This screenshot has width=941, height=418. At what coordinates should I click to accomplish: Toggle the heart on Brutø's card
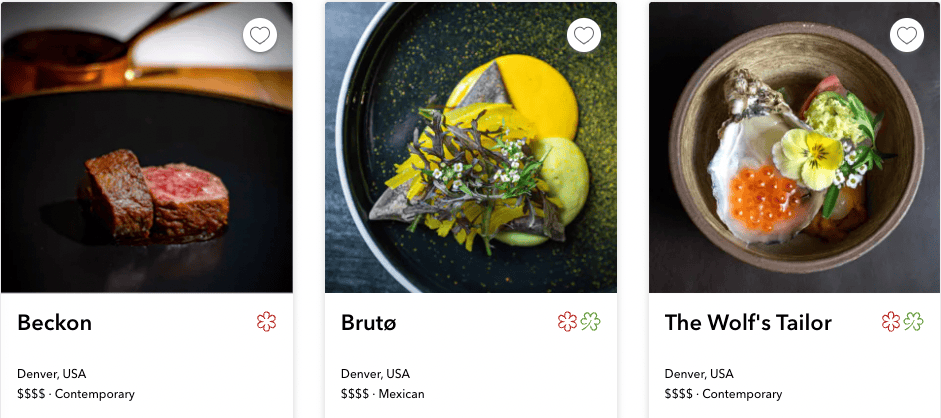point(584,36)
